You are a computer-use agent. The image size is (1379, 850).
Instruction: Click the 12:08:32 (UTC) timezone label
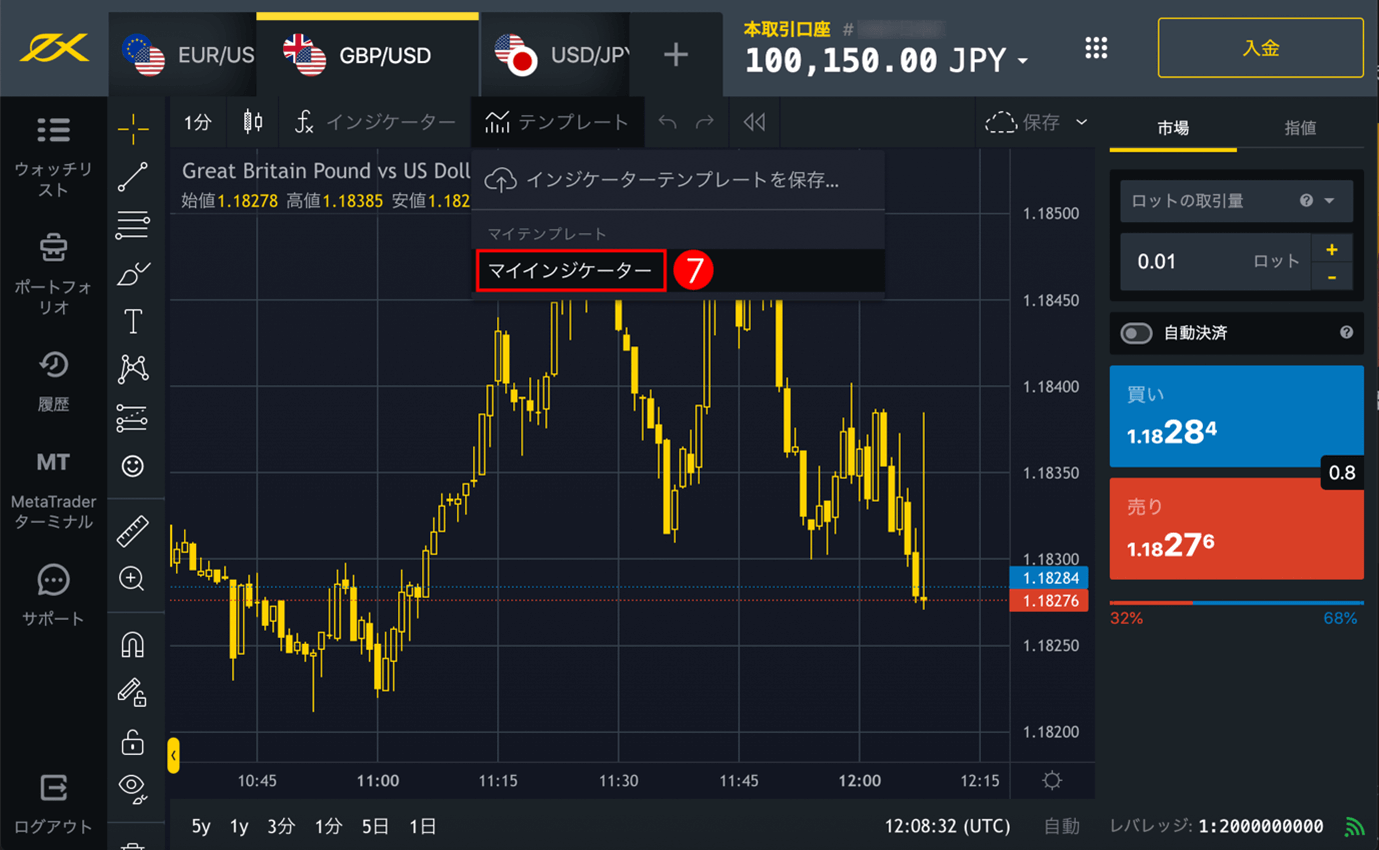click(x=947, y=826)
